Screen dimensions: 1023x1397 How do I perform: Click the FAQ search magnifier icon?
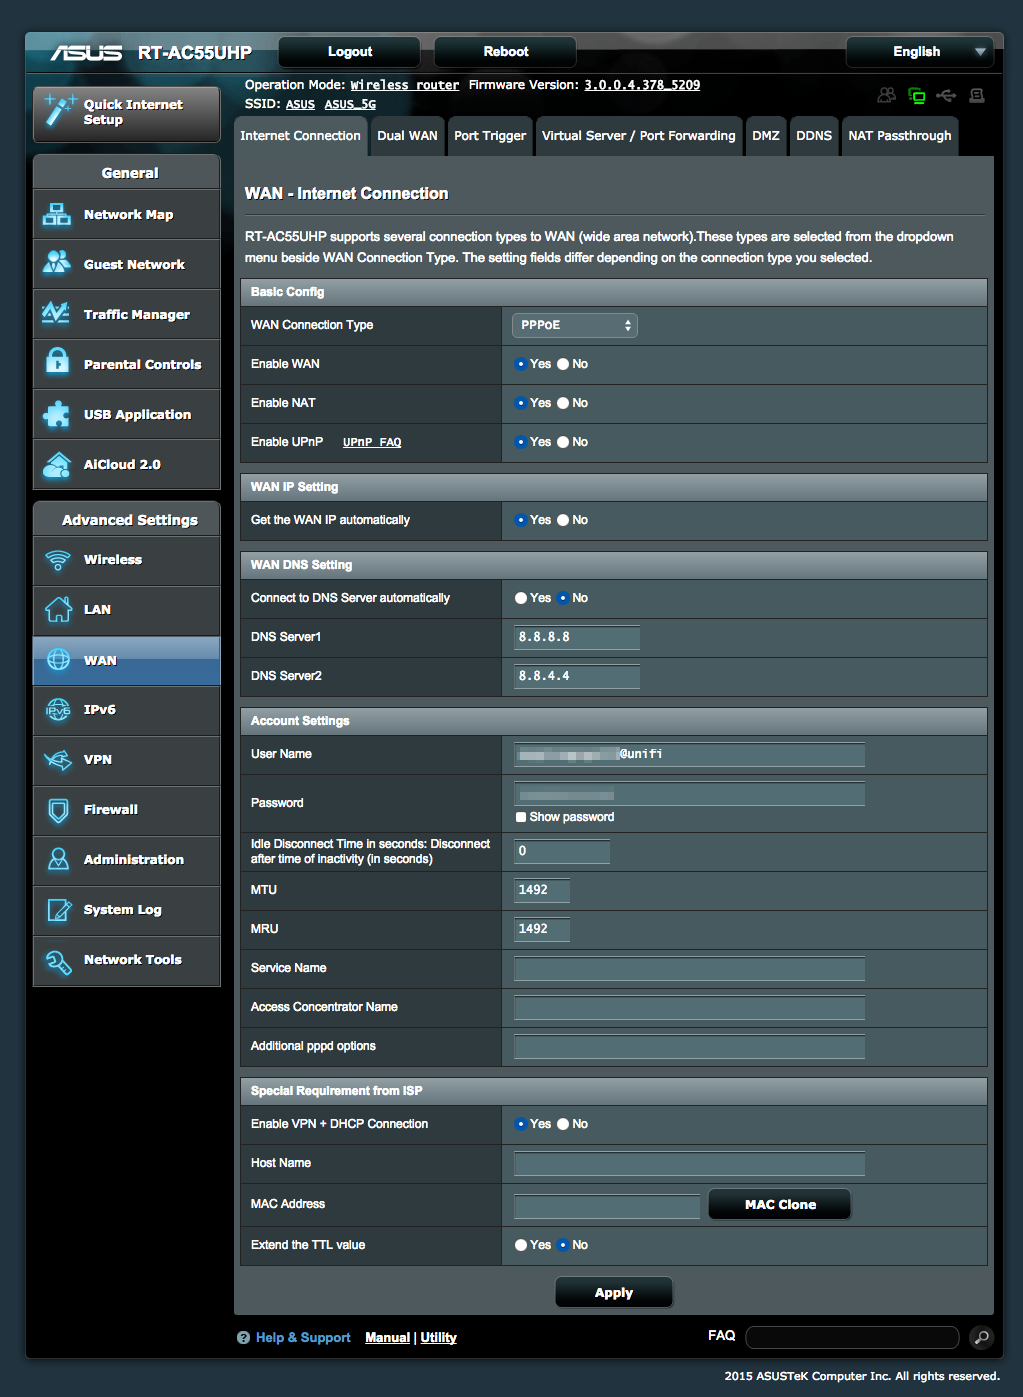click(x=981, y=1337)
